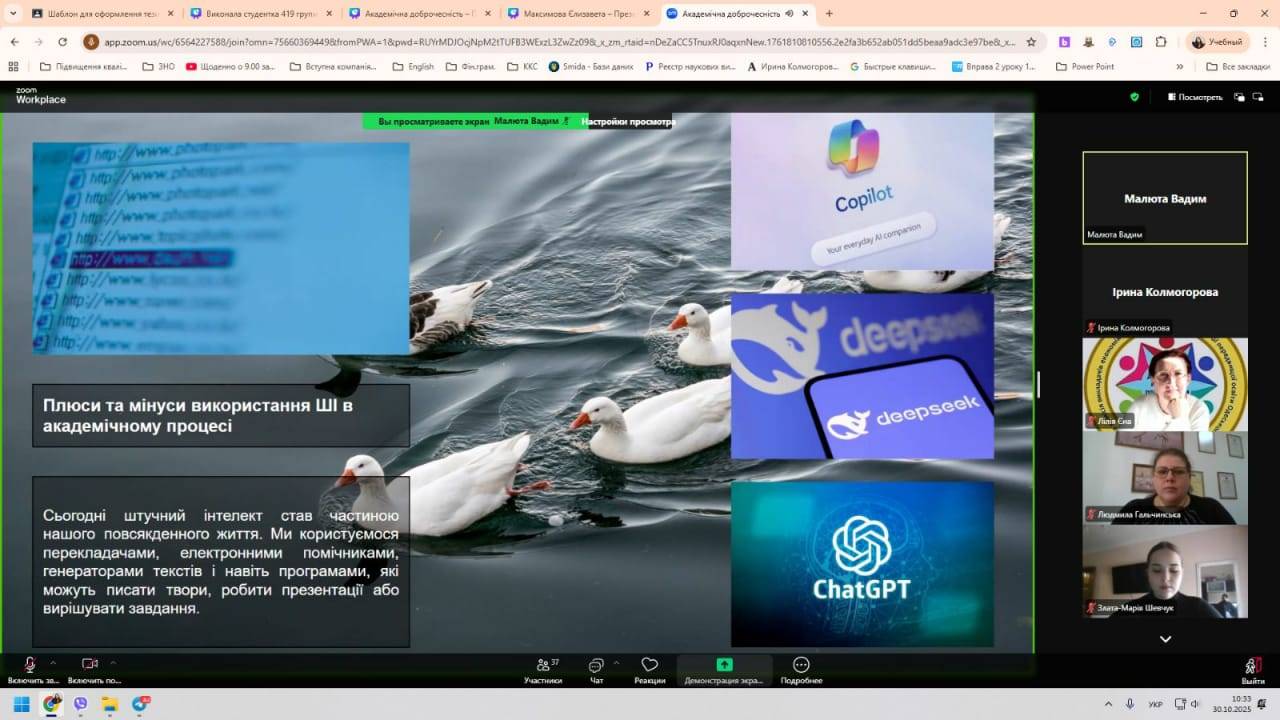Turn on the video camera

click(x=90, y=666)
